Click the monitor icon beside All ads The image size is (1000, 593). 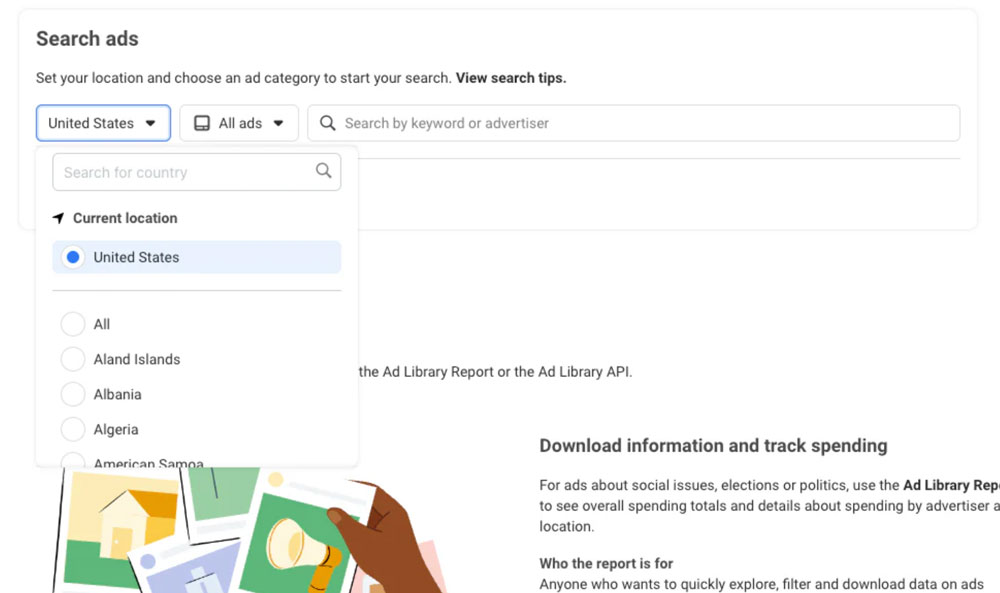pos(202,123)
